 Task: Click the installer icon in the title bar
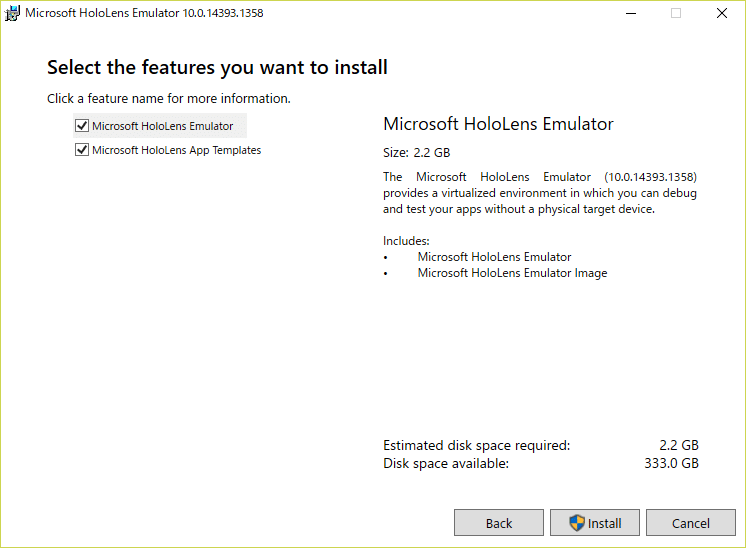point(12,13)
